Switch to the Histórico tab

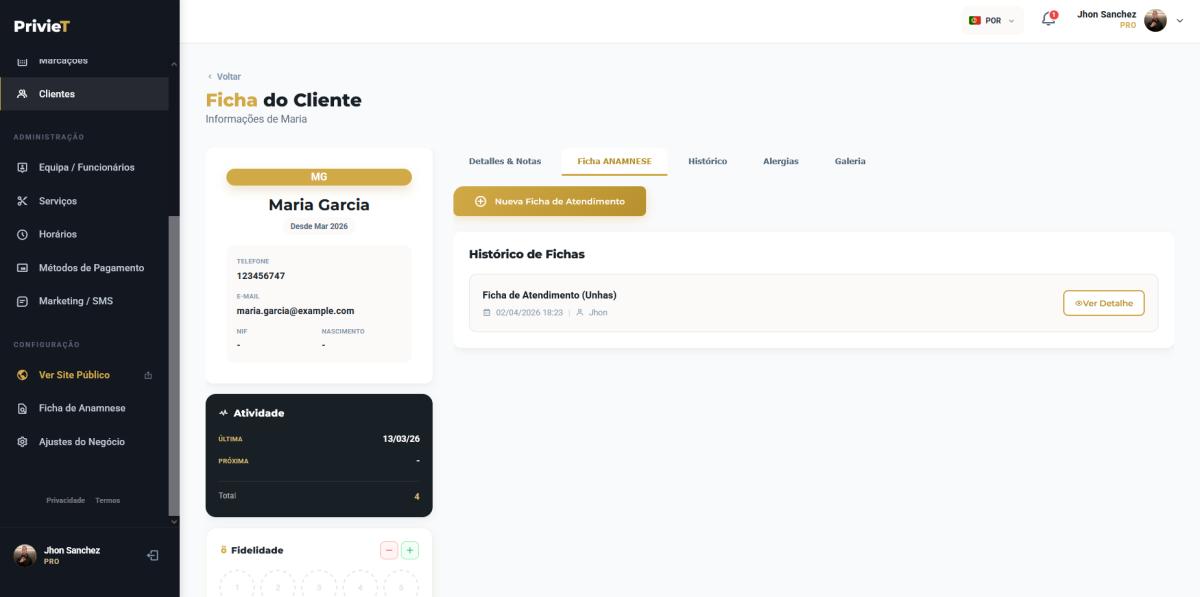click(707, 161)
